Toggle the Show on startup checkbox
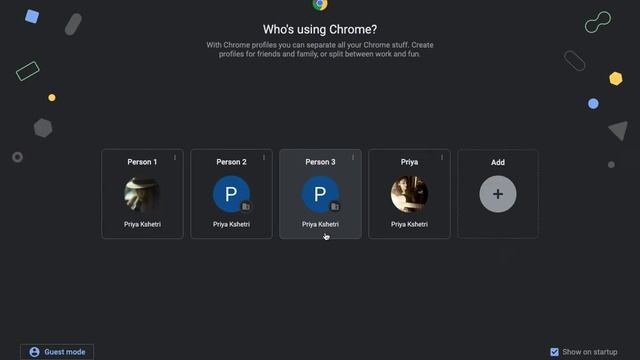 554,352
